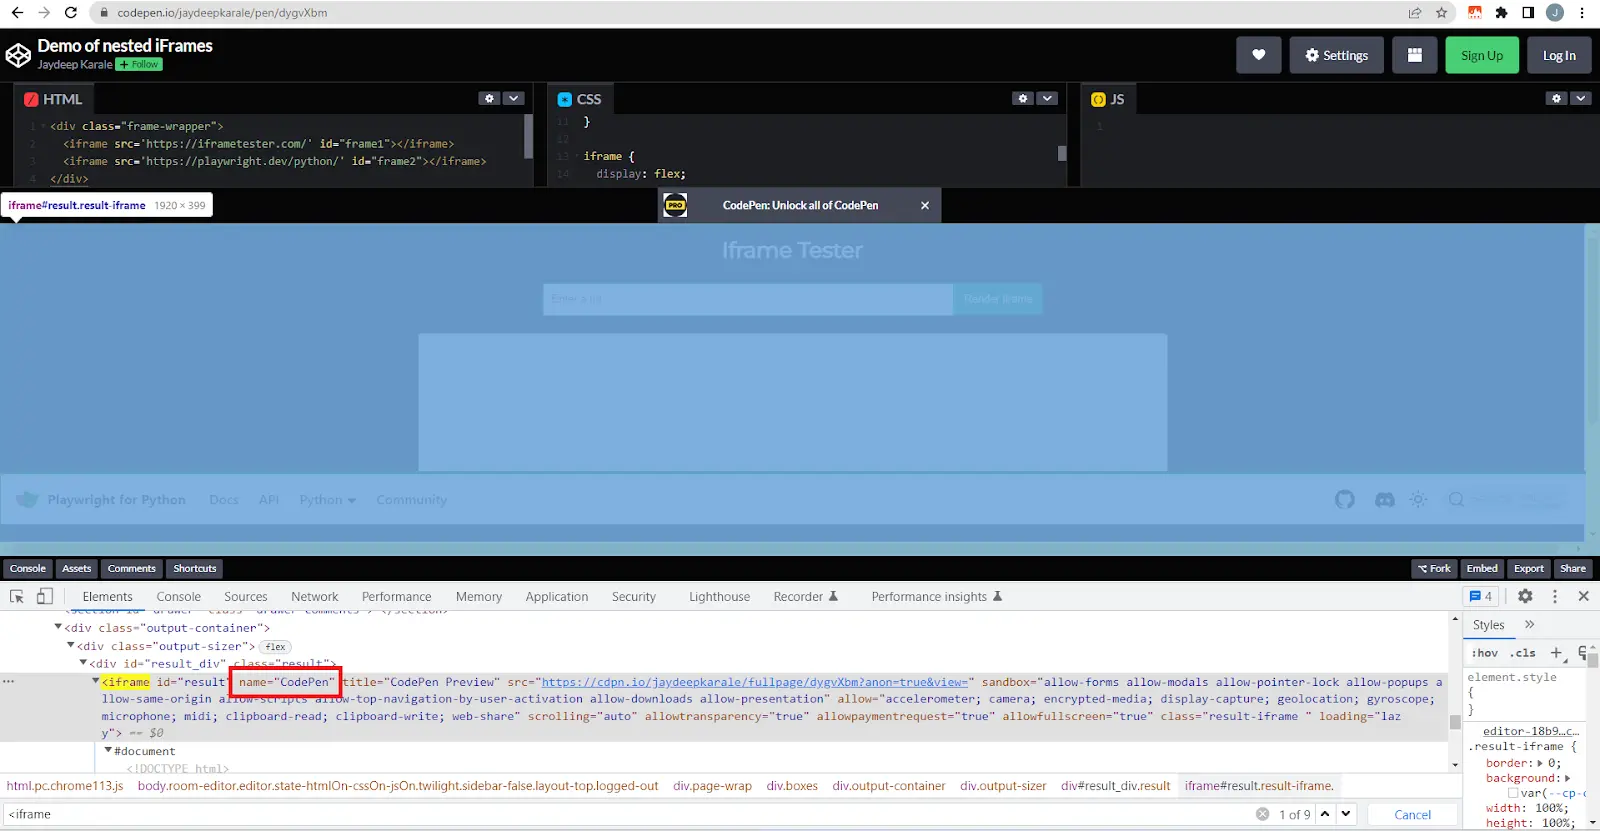The image size is (1600, 831).
Task: Open the Lighthouse tab
Action: [x=719, y=596]
